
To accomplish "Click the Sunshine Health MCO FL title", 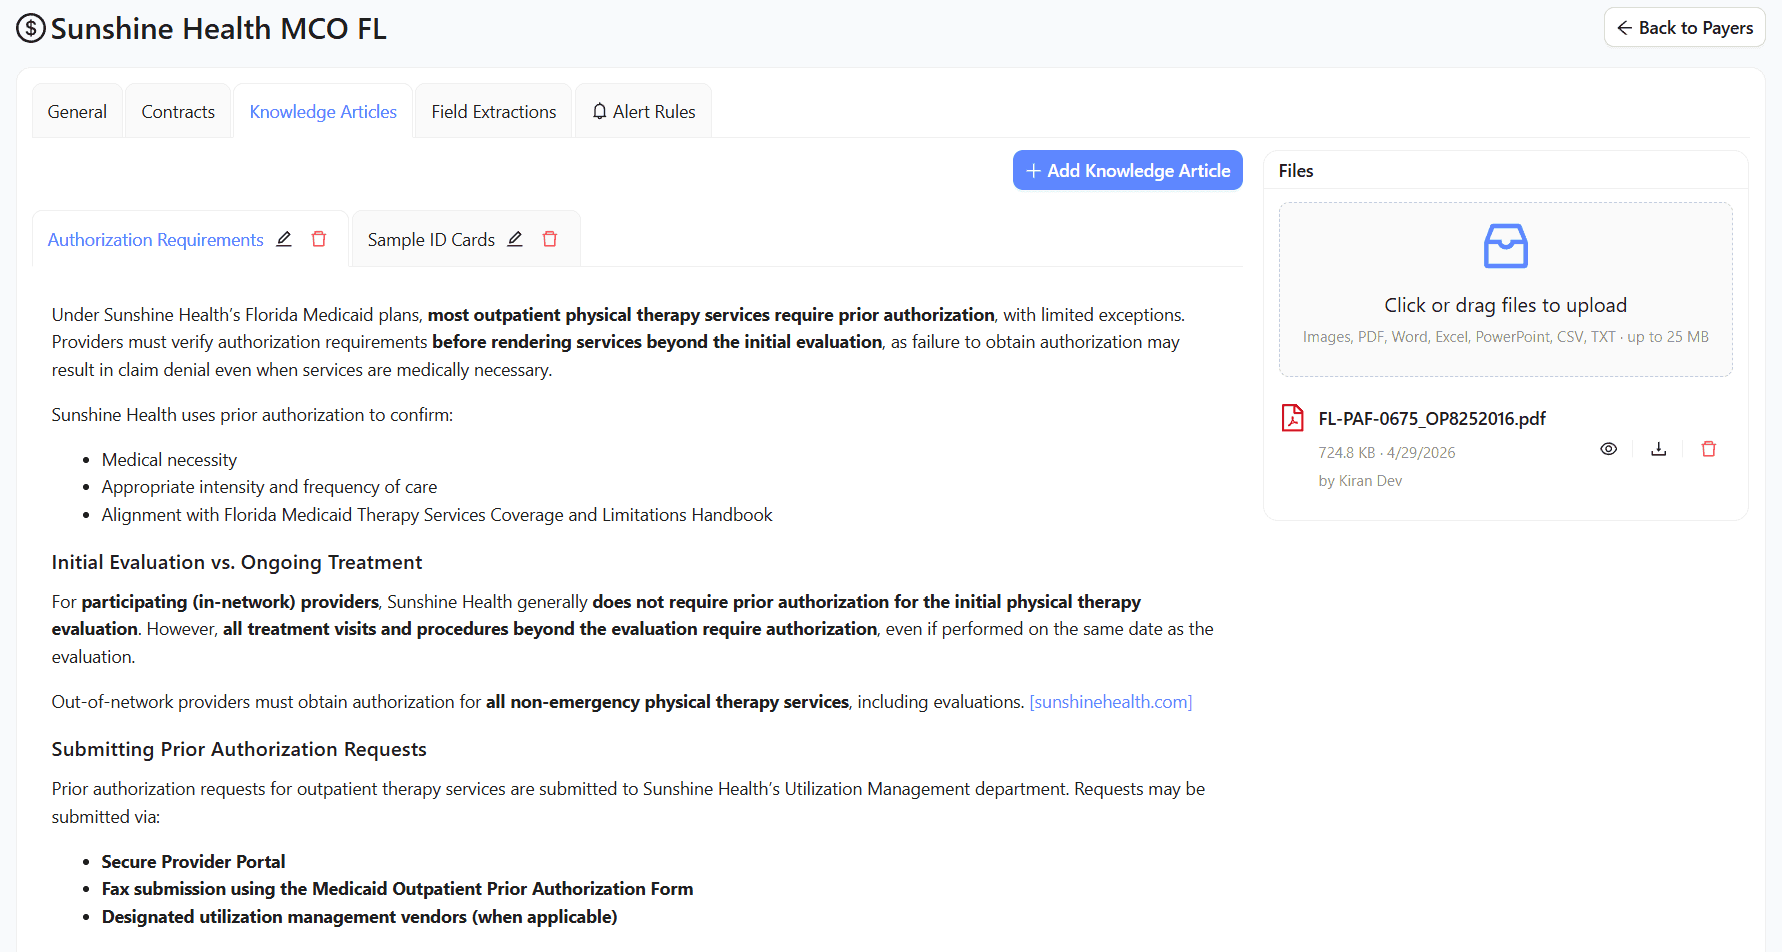I will tap(219, 29).
